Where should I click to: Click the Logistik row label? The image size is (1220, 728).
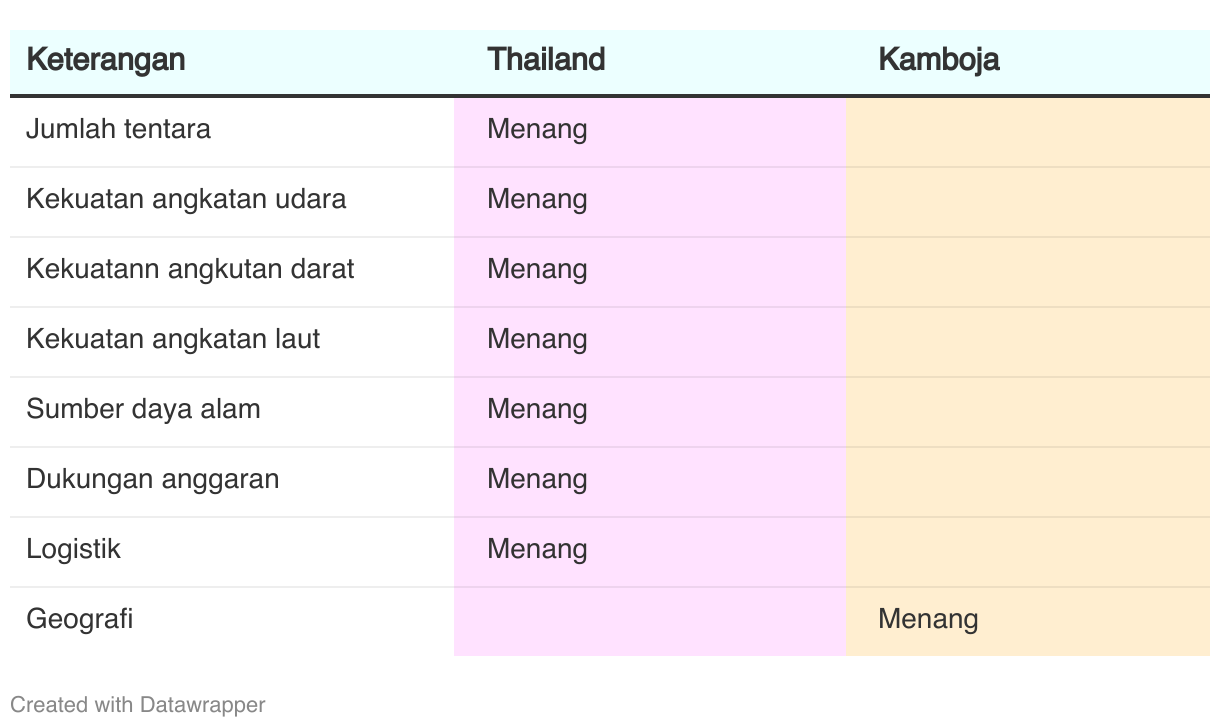73,549
